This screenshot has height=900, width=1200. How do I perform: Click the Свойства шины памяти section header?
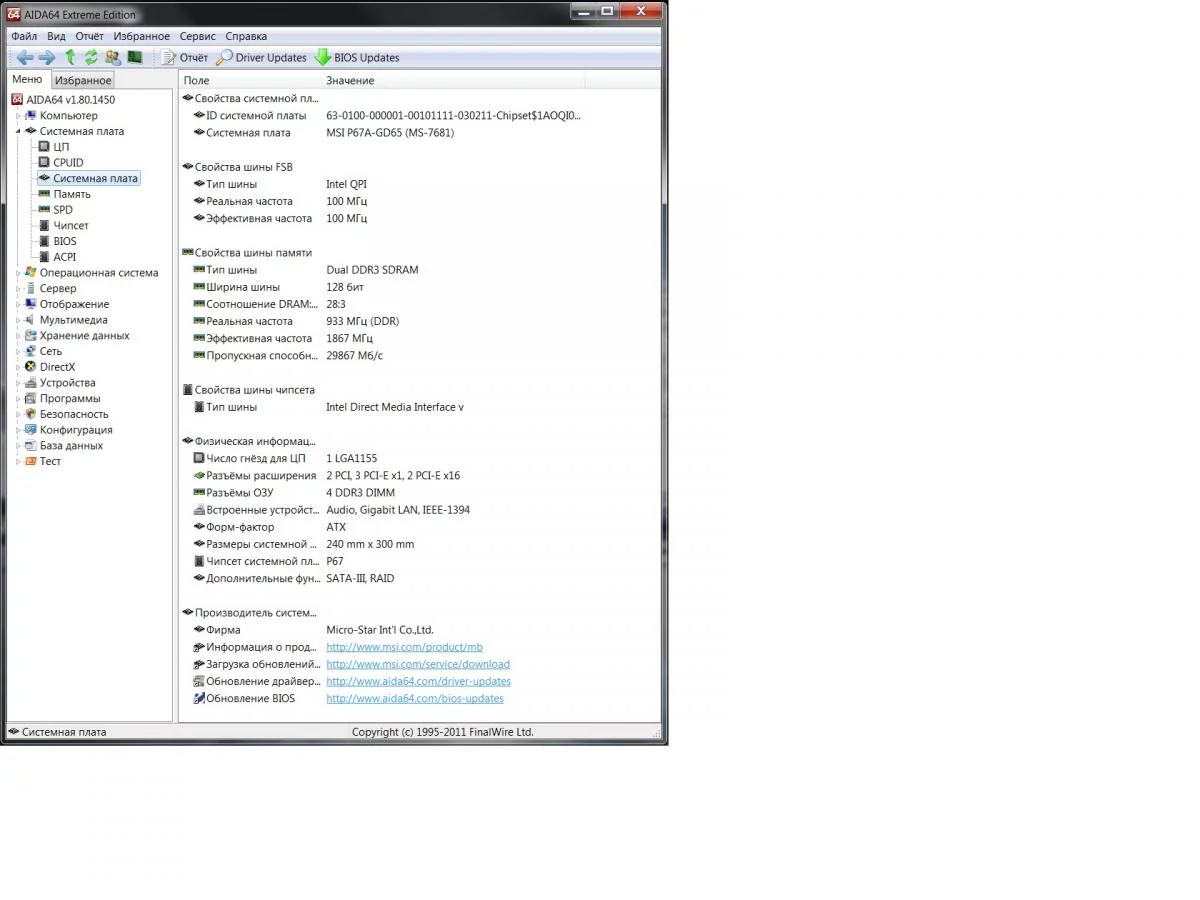[x=247, y=253]
